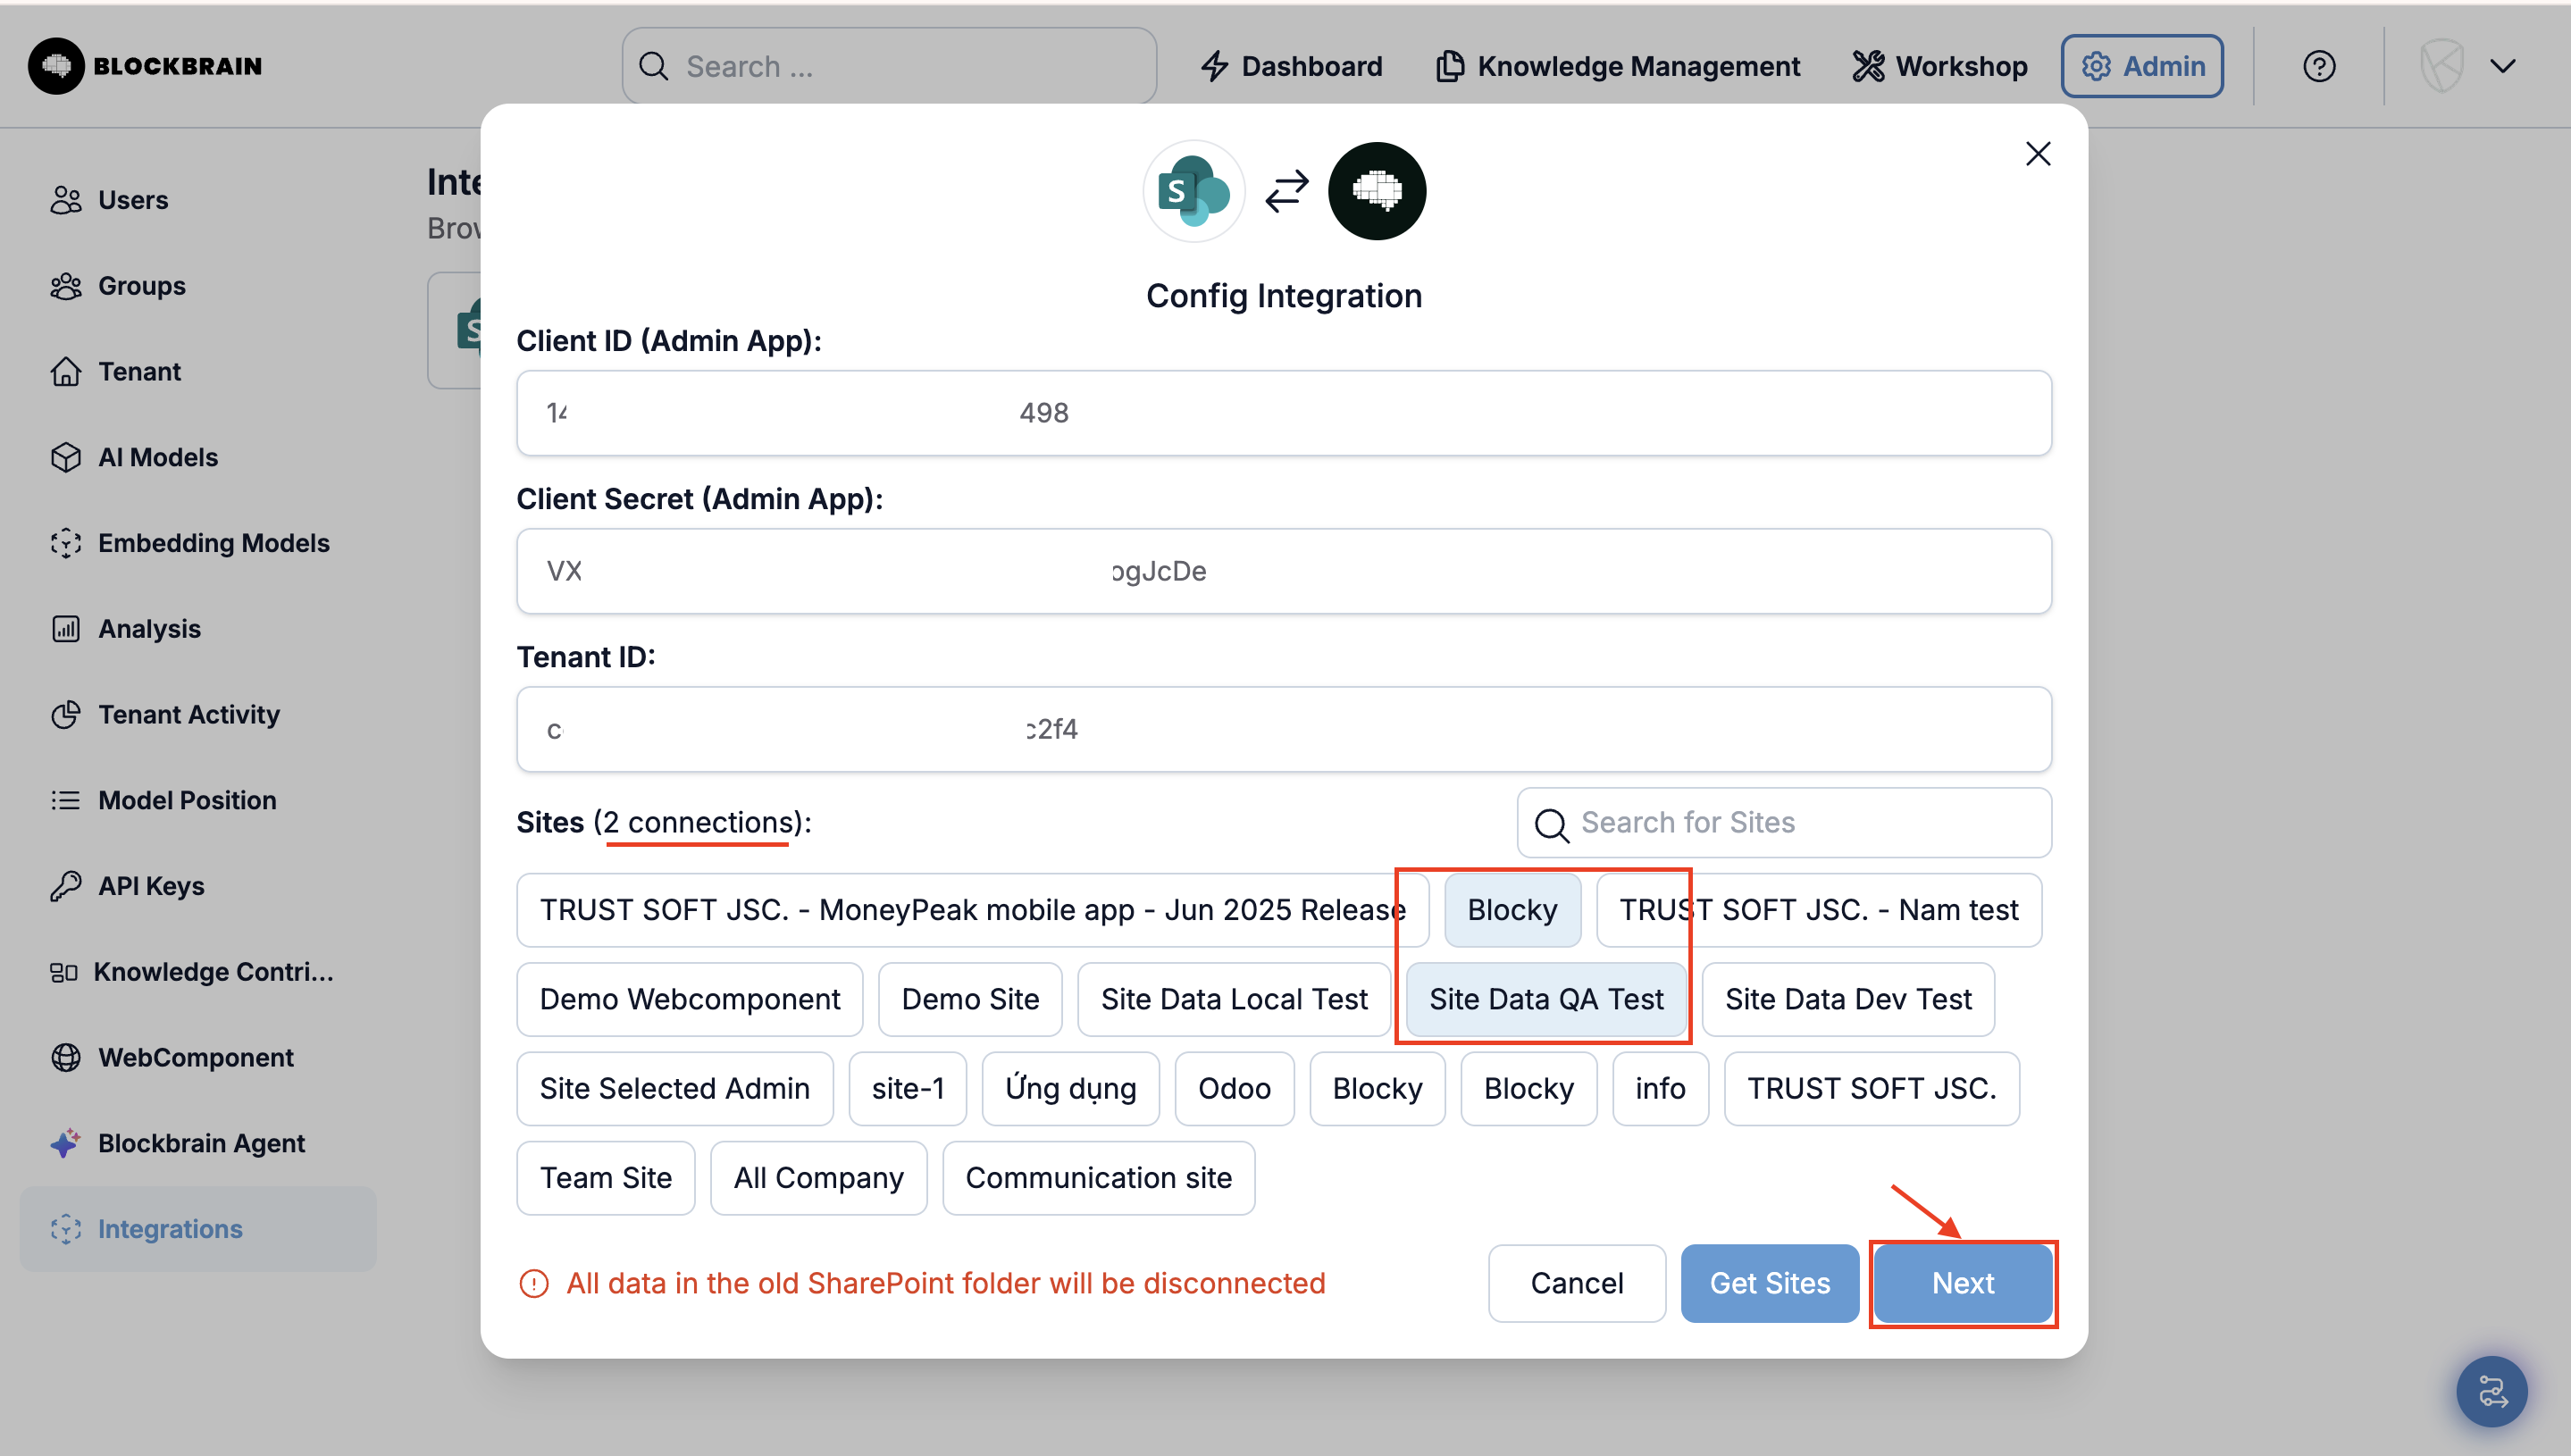This screenshot has height=1456, width=2571.
Task: Click the Tenant Activity pie icon
Action: 66,715
